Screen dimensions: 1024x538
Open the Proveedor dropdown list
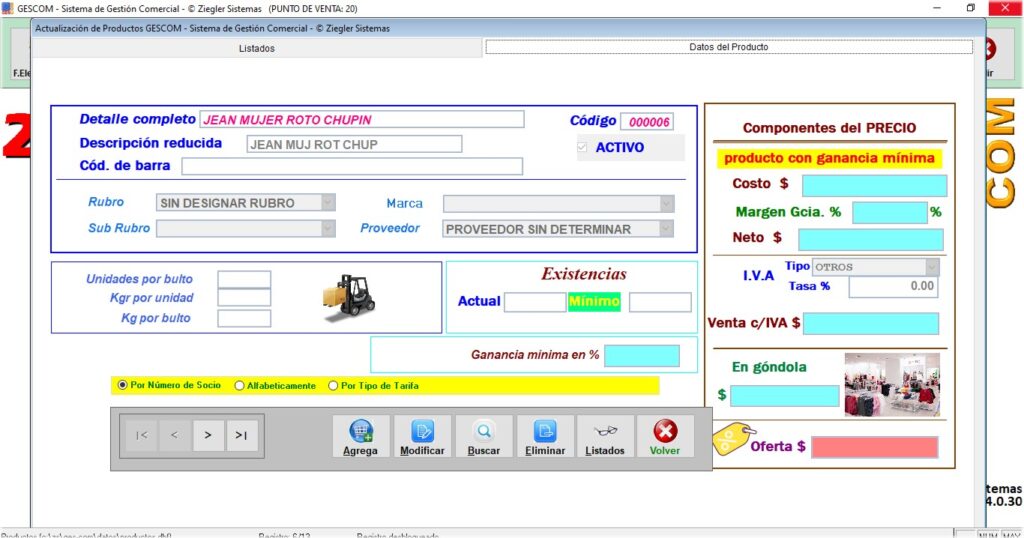(666, 229)
